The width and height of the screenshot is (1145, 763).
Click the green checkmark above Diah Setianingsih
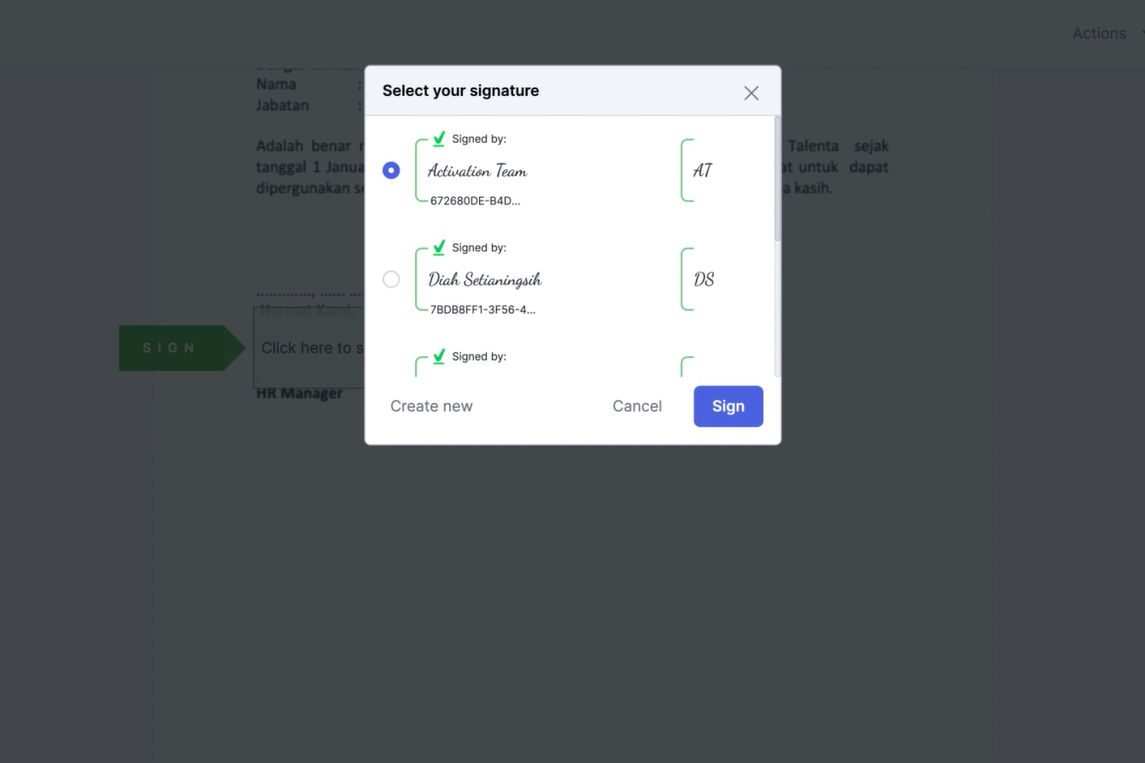[x=439, y=247]
